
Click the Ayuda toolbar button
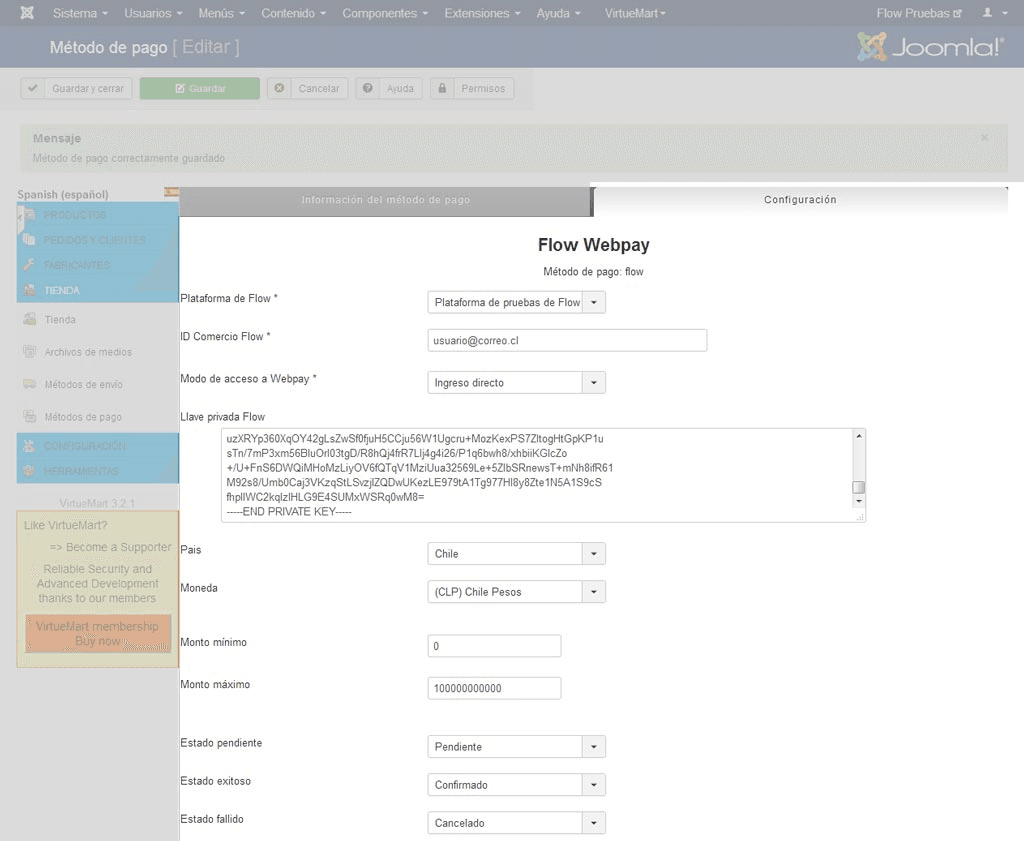[389, 88]
